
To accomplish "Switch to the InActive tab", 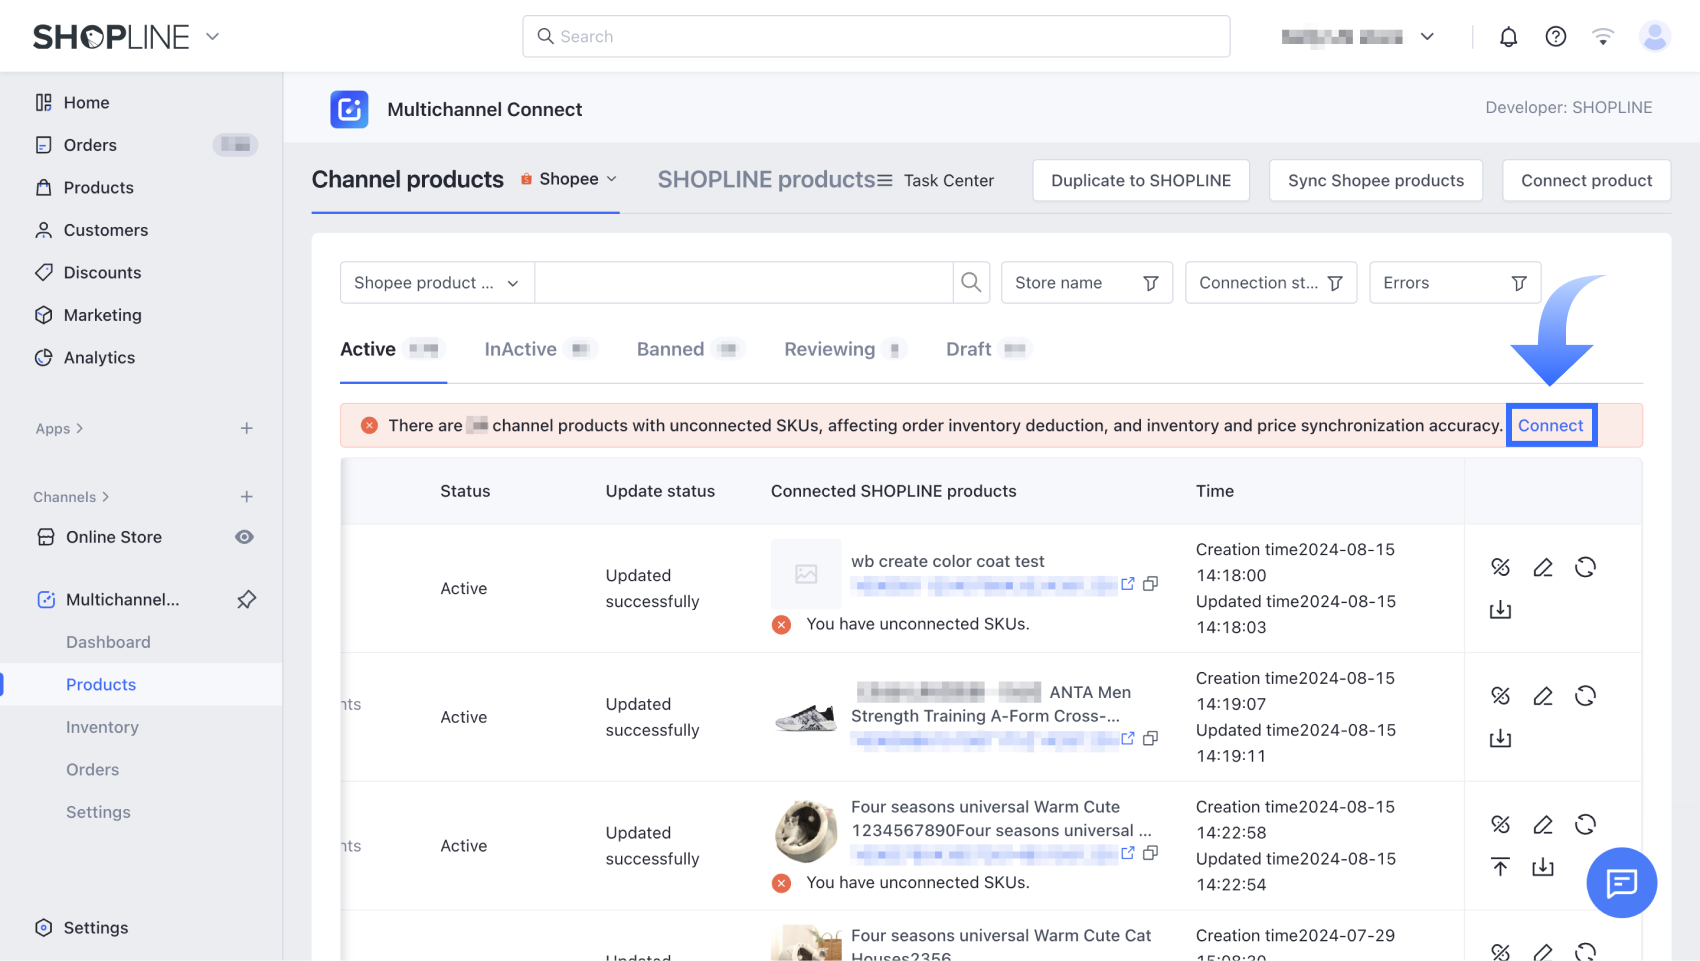I will 520,349.
